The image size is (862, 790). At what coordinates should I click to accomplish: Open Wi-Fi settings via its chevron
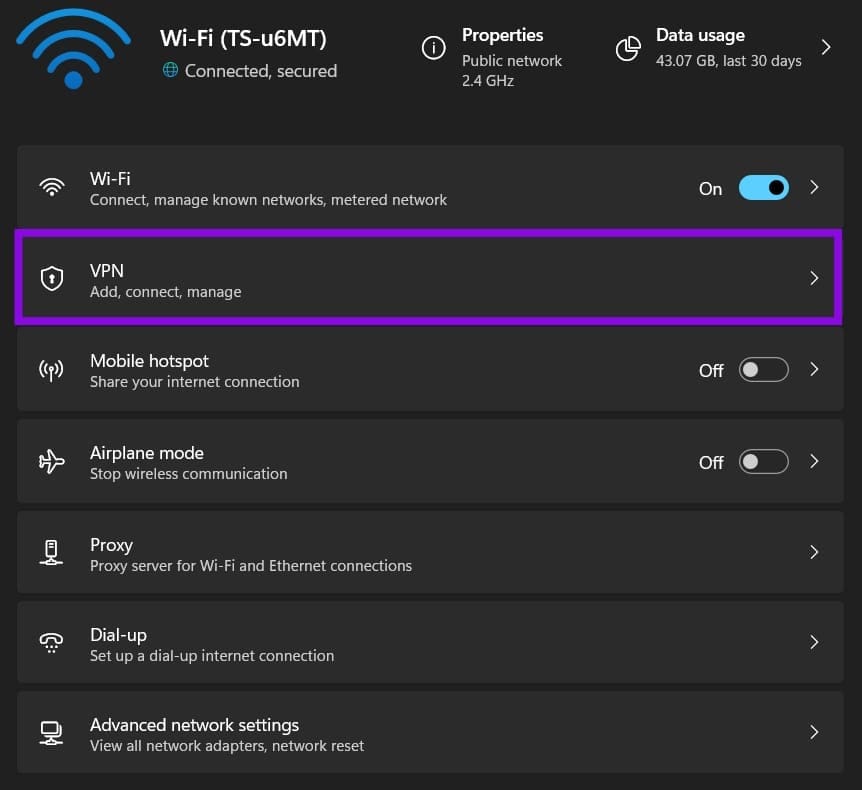[x=814, y=187]
